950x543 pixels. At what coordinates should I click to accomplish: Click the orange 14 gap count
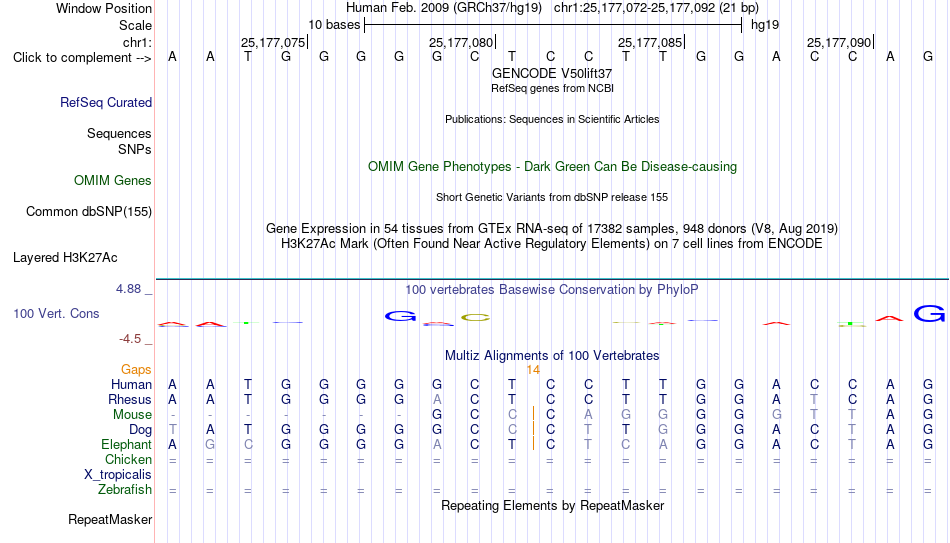pyautogui.click(x=533, y=370)
